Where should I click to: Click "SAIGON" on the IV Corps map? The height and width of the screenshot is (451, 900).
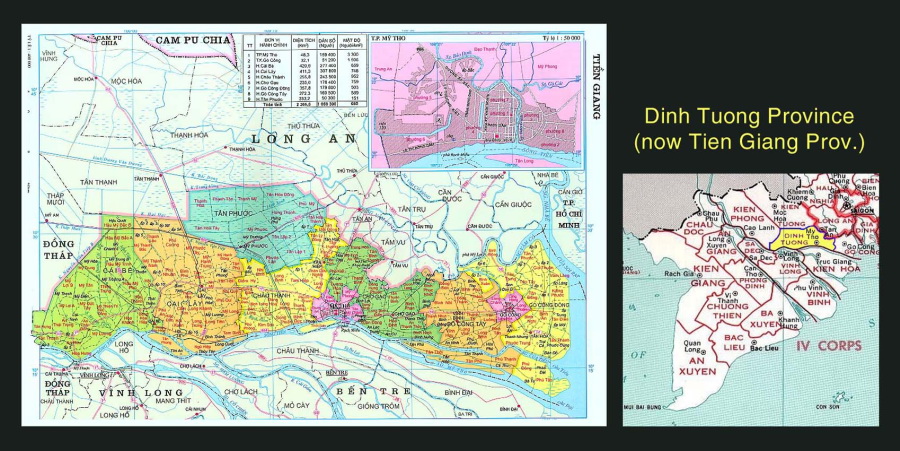click(x=862, y=211)
